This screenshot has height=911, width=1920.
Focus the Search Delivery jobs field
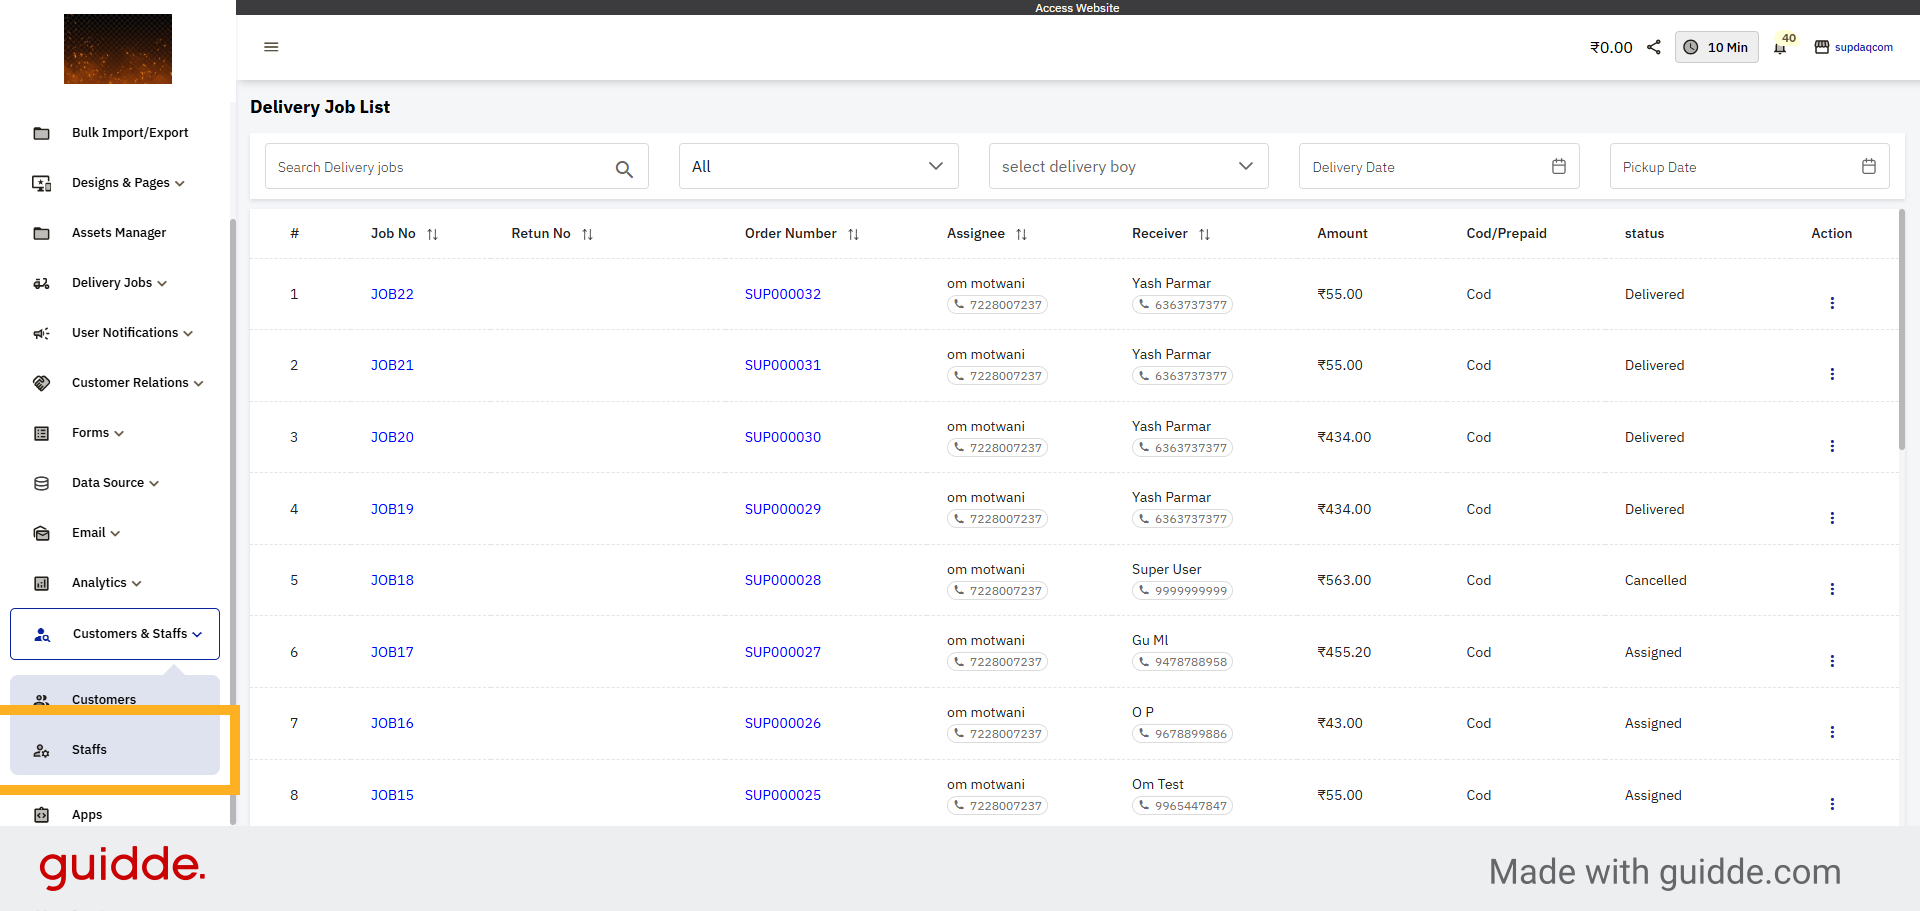(x=457, y=167)
